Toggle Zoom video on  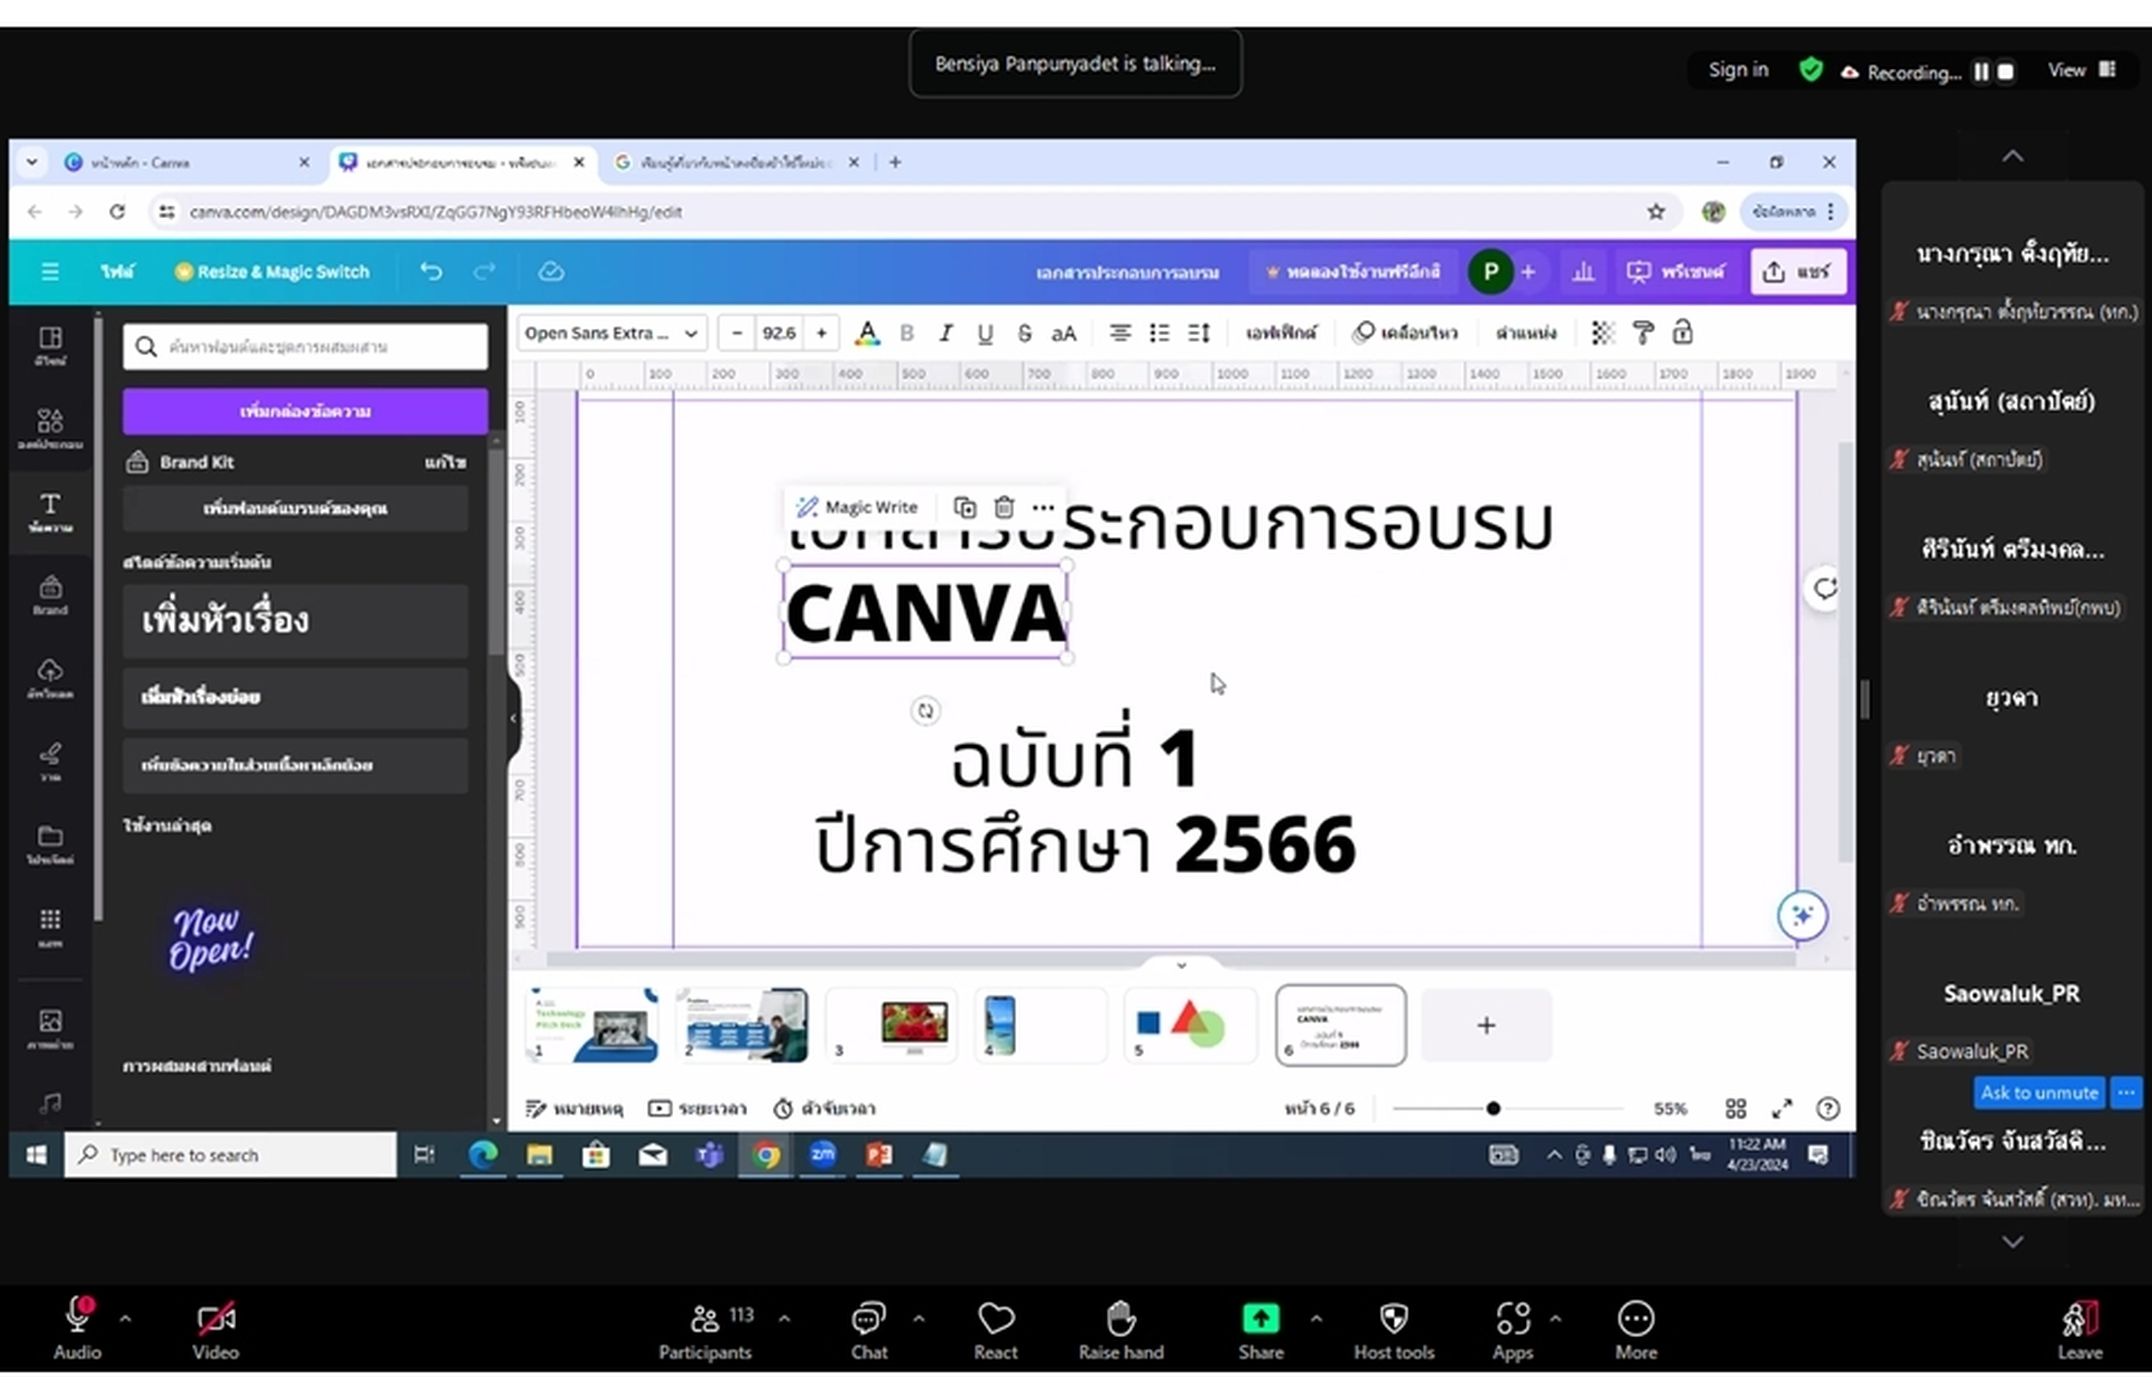pyautogui.click(x=216, y=1331)
